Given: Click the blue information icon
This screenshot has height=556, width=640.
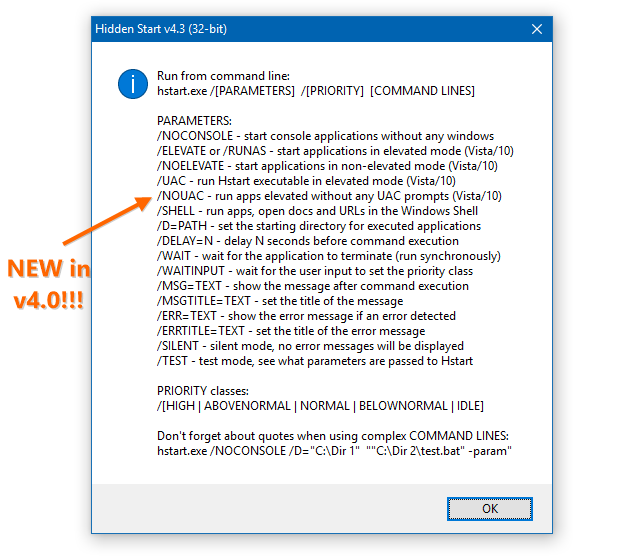Looking at the screenshot, I should coord(132,83).
